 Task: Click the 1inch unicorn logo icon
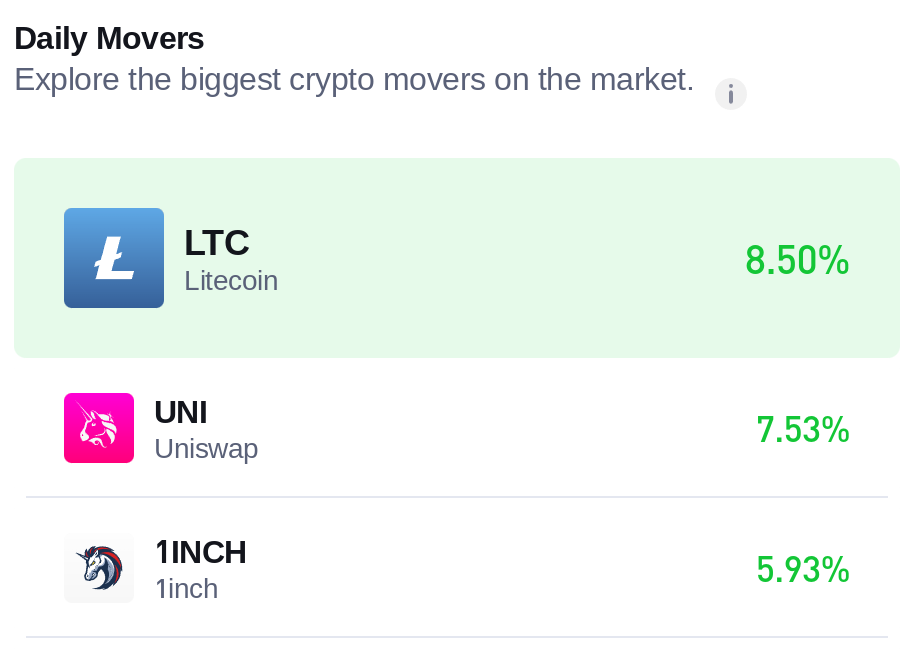tap(99, 568)
